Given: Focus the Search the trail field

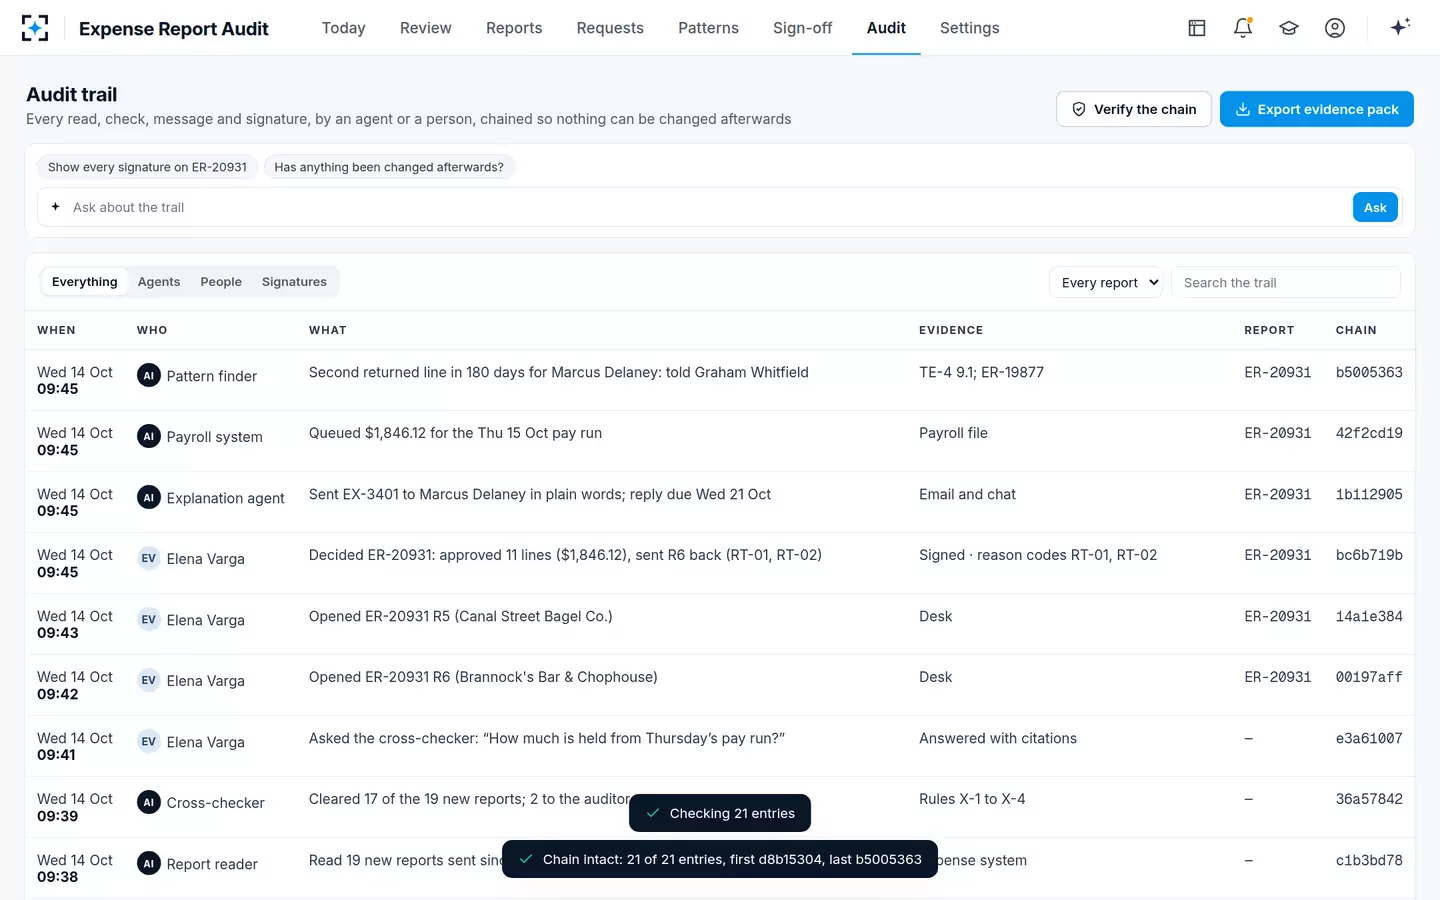Looking at the screenshot, I should tap(1285, 283).
